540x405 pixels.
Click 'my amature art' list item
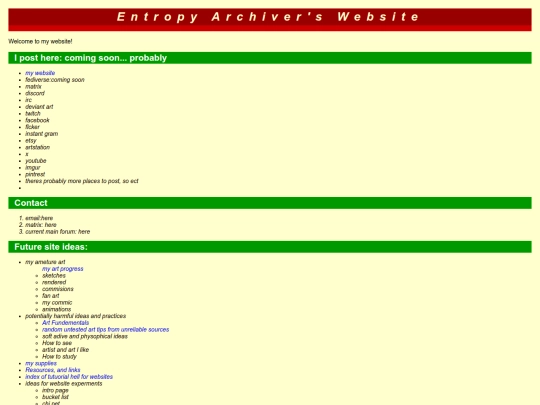pyautogui.click(x=45, y=262)
